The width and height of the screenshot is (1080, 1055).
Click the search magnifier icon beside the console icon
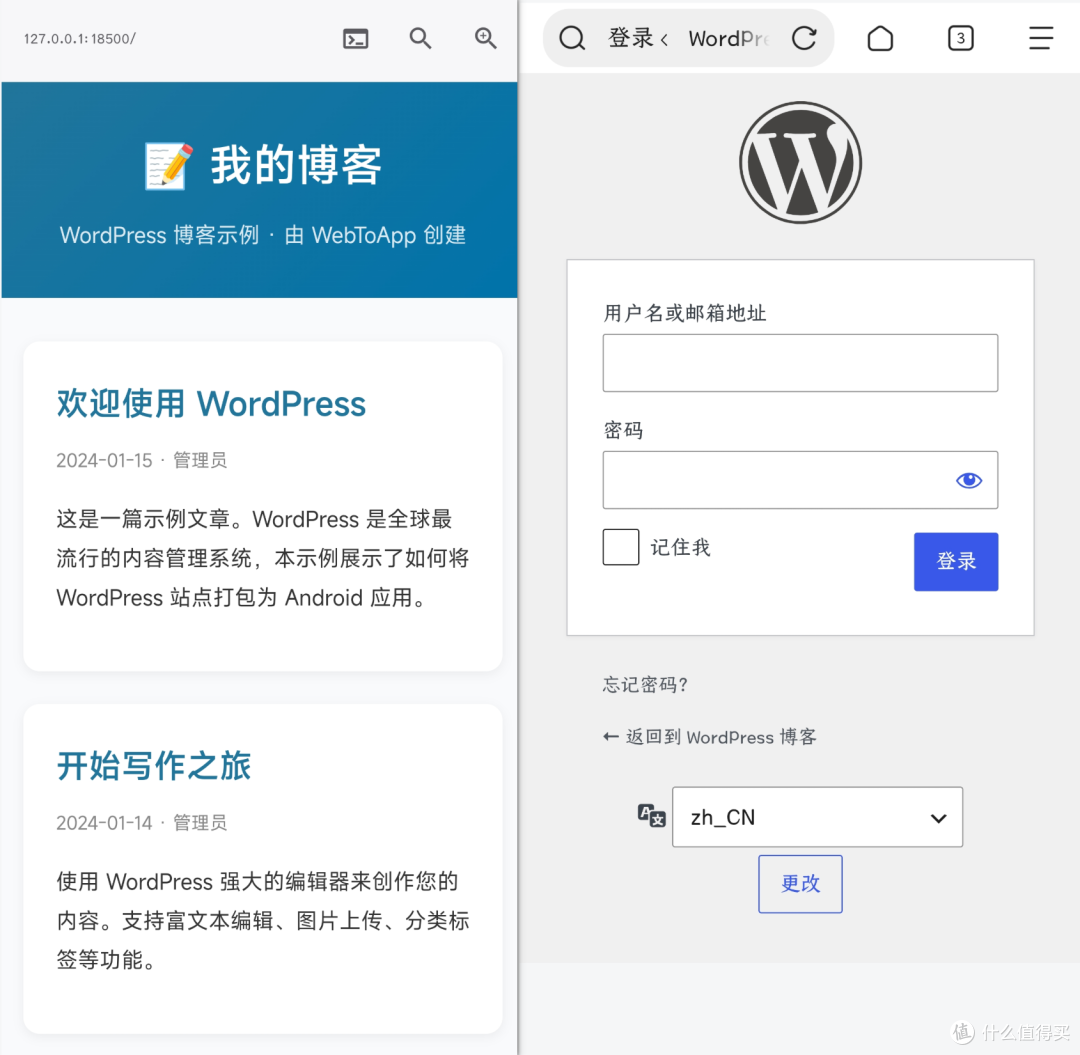[x=420, y=39]
